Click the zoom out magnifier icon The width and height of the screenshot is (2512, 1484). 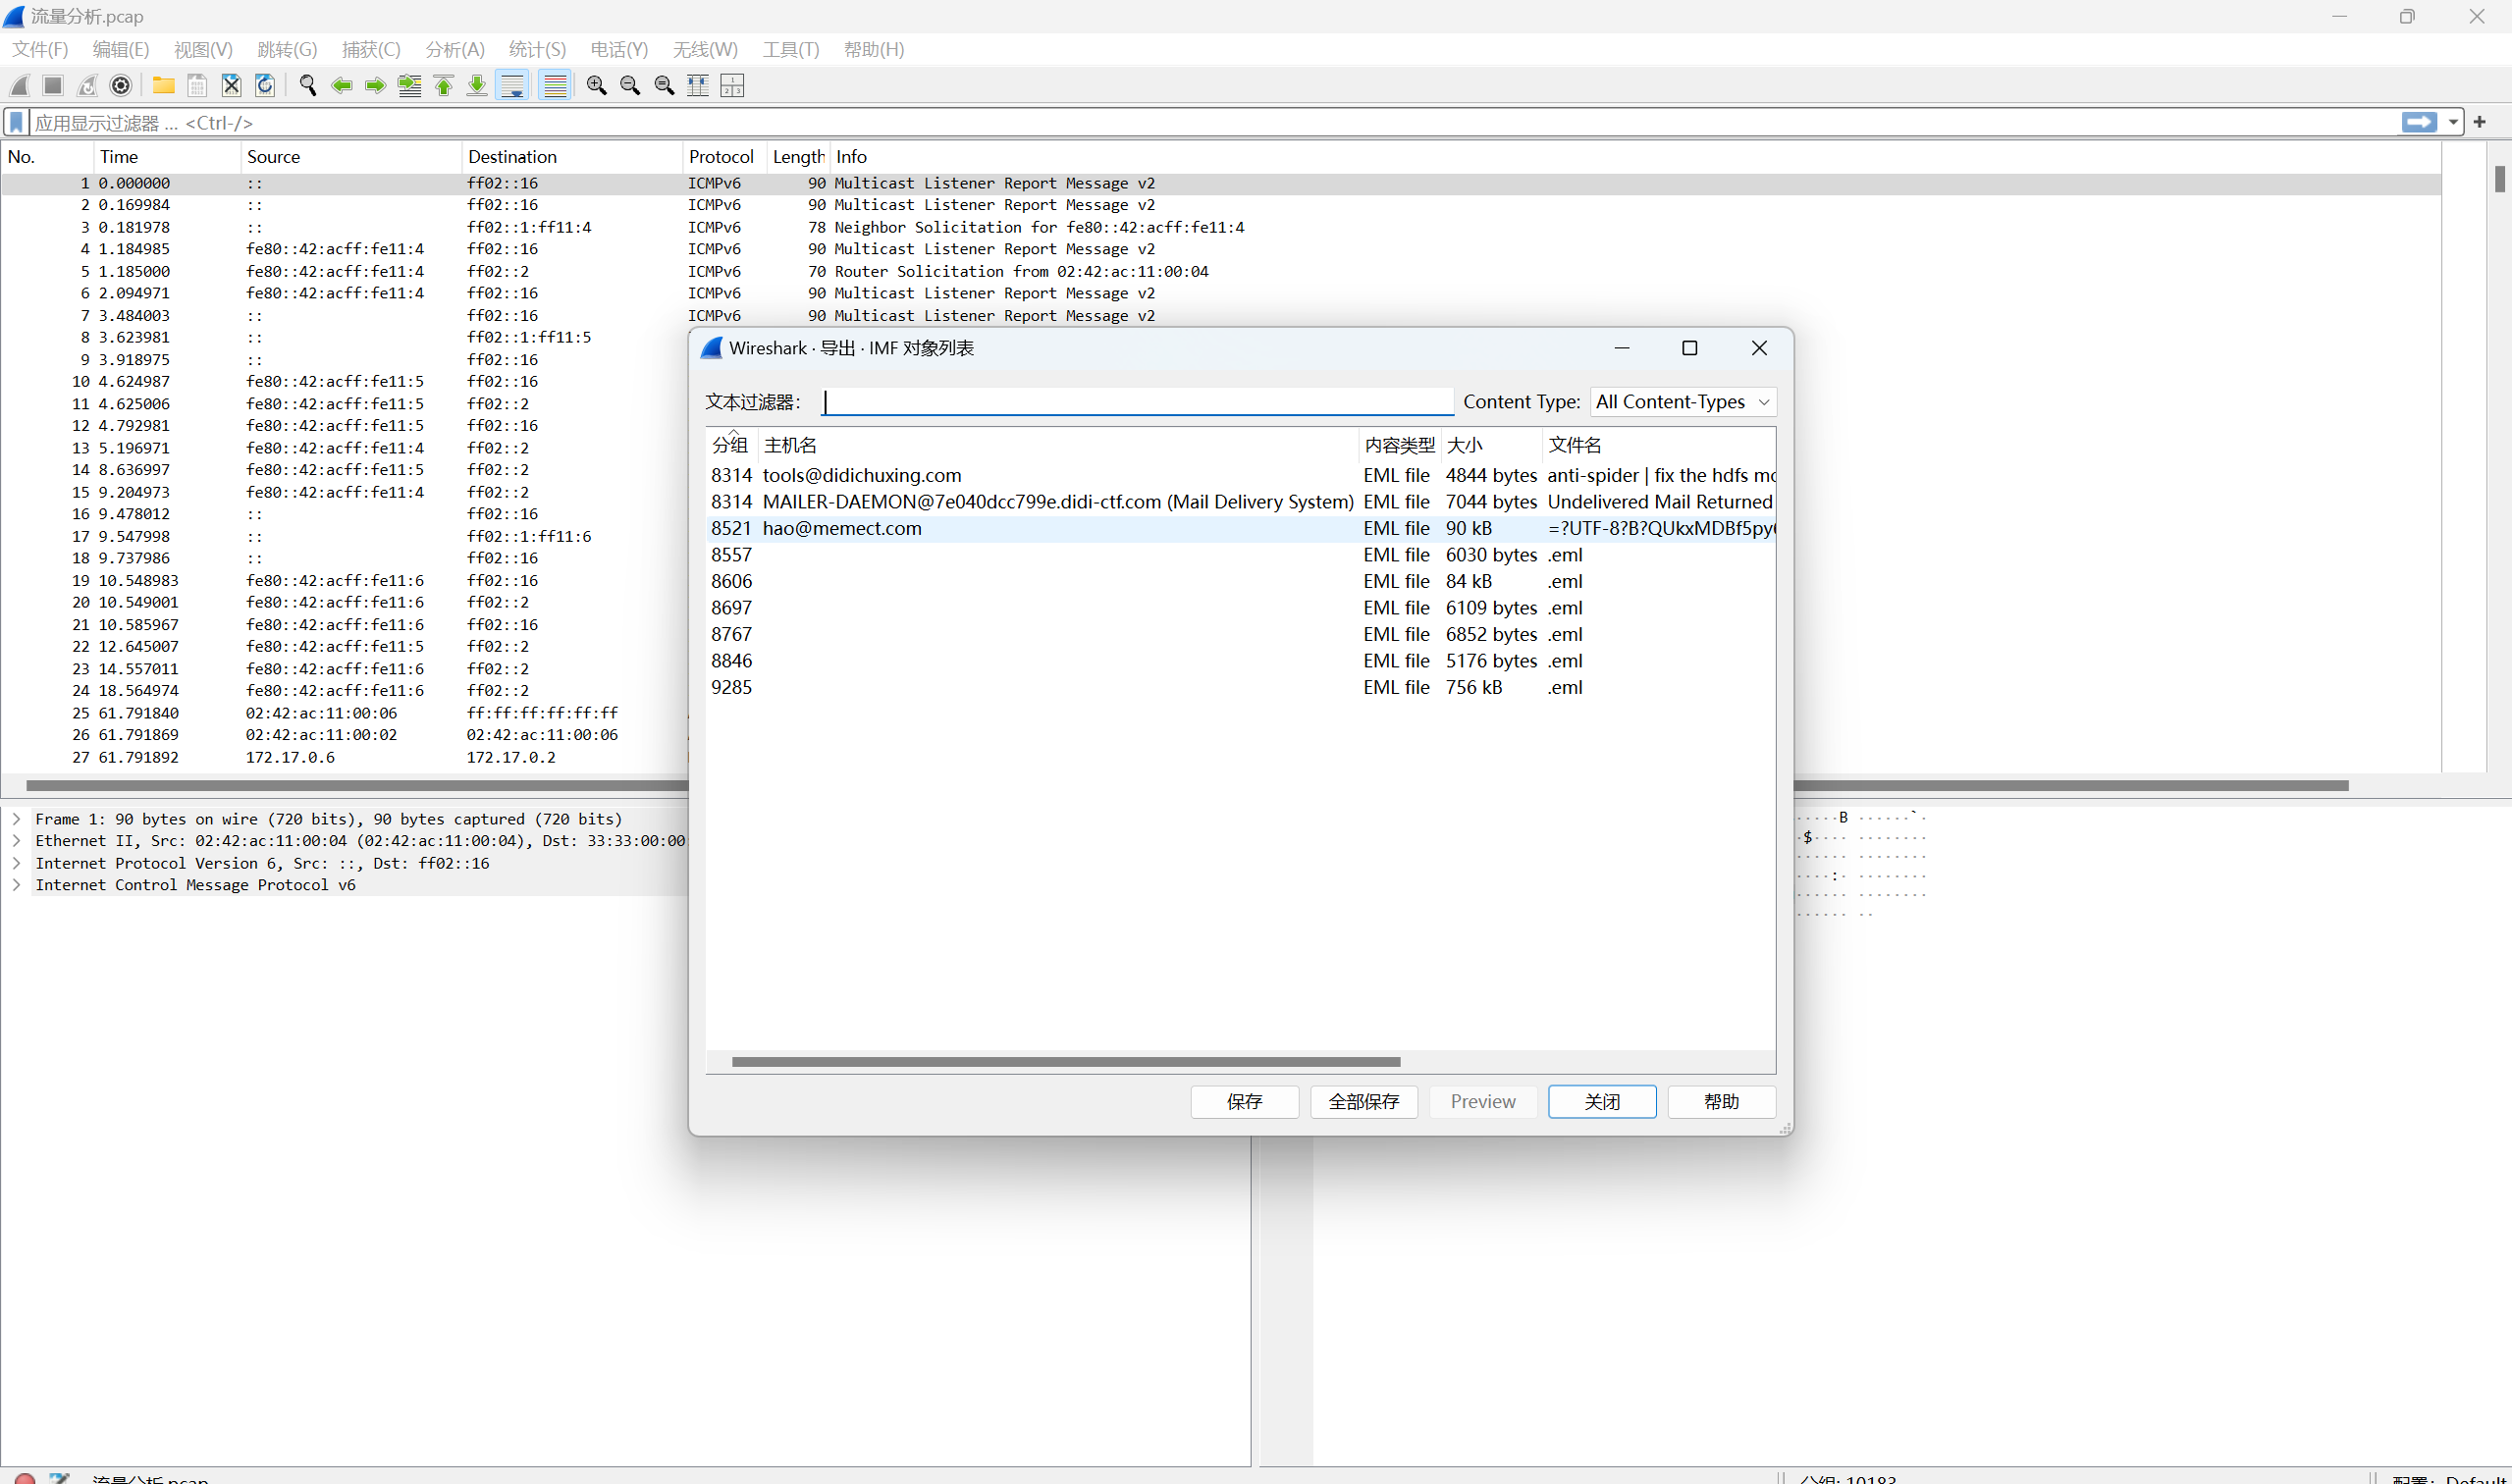pyautogui.click(x=631, y=85)
